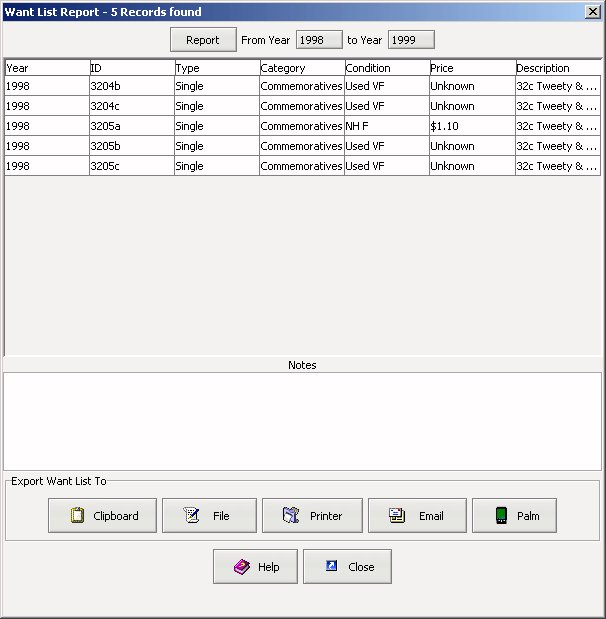Sort by the Year column header
This screenshot has height=619, width=606.
pyautogui.click(x=46, y=68)
